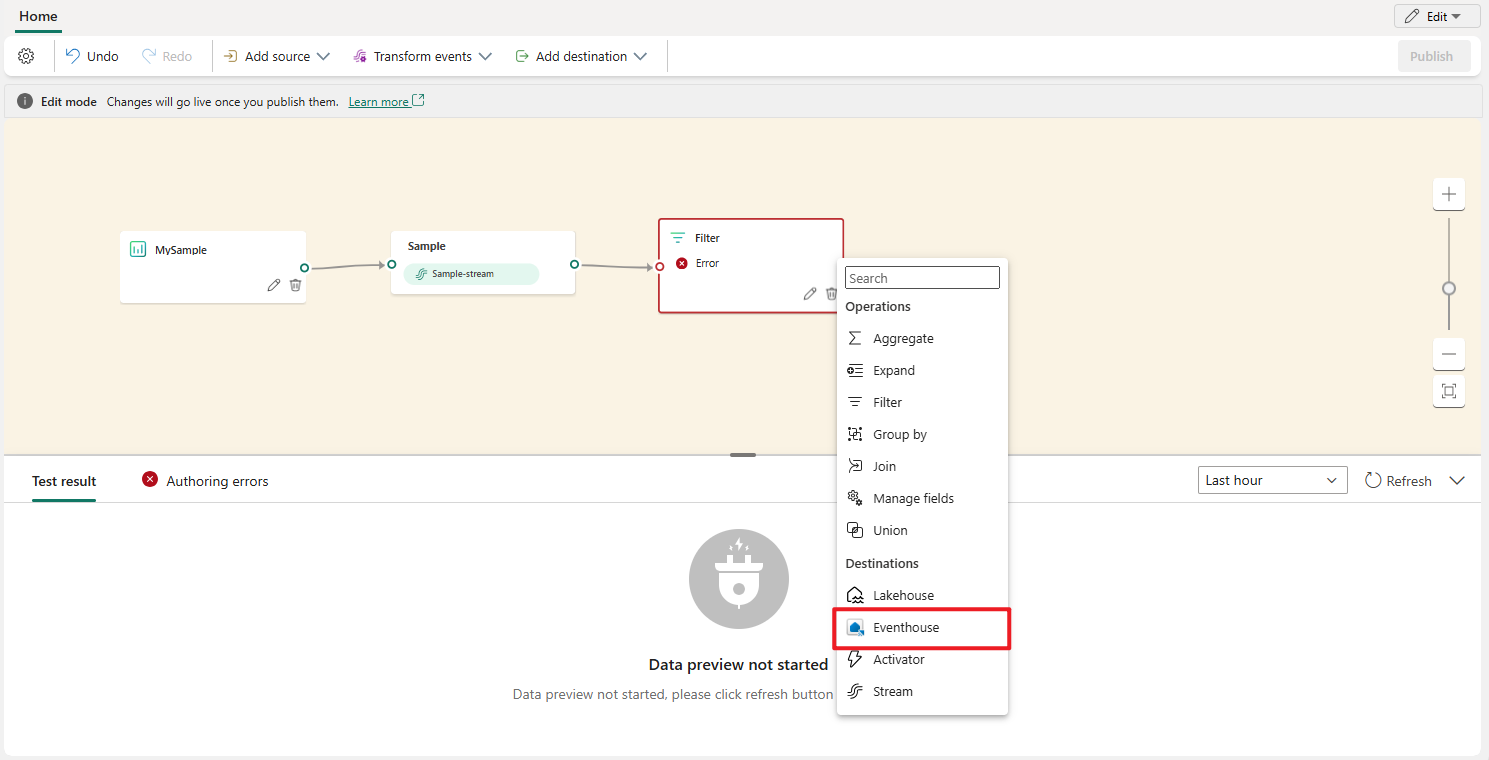Zoom out with the minus icon

pyautogui.click(x=1448, y=353)
